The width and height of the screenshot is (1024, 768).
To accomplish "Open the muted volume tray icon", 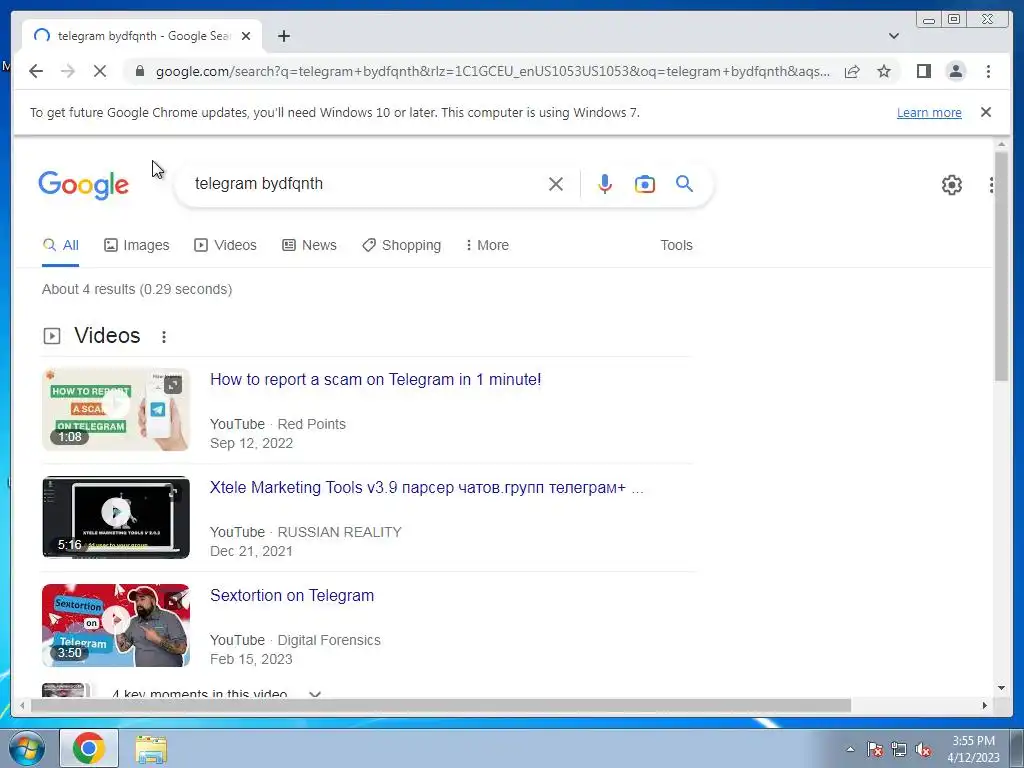I will (x=923, y=750).
